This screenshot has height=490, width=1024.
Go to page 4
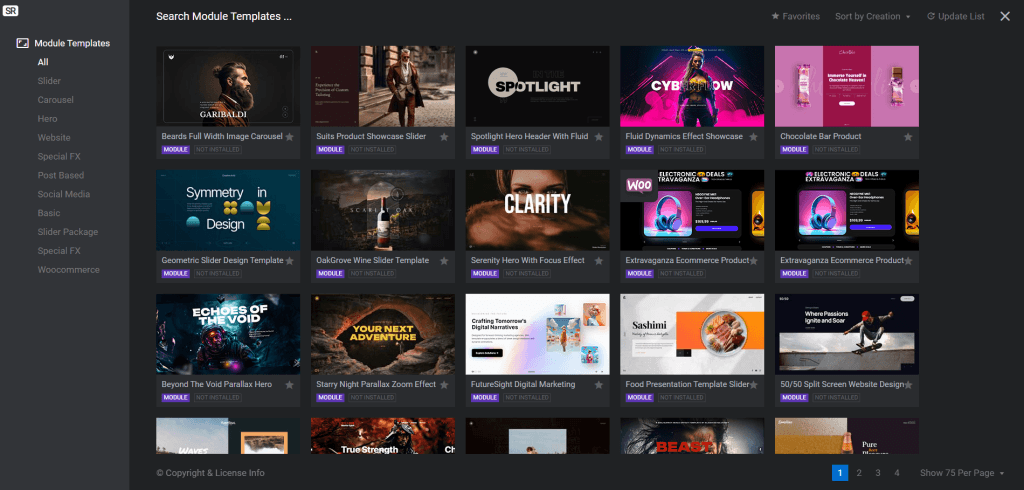point(897,473)
